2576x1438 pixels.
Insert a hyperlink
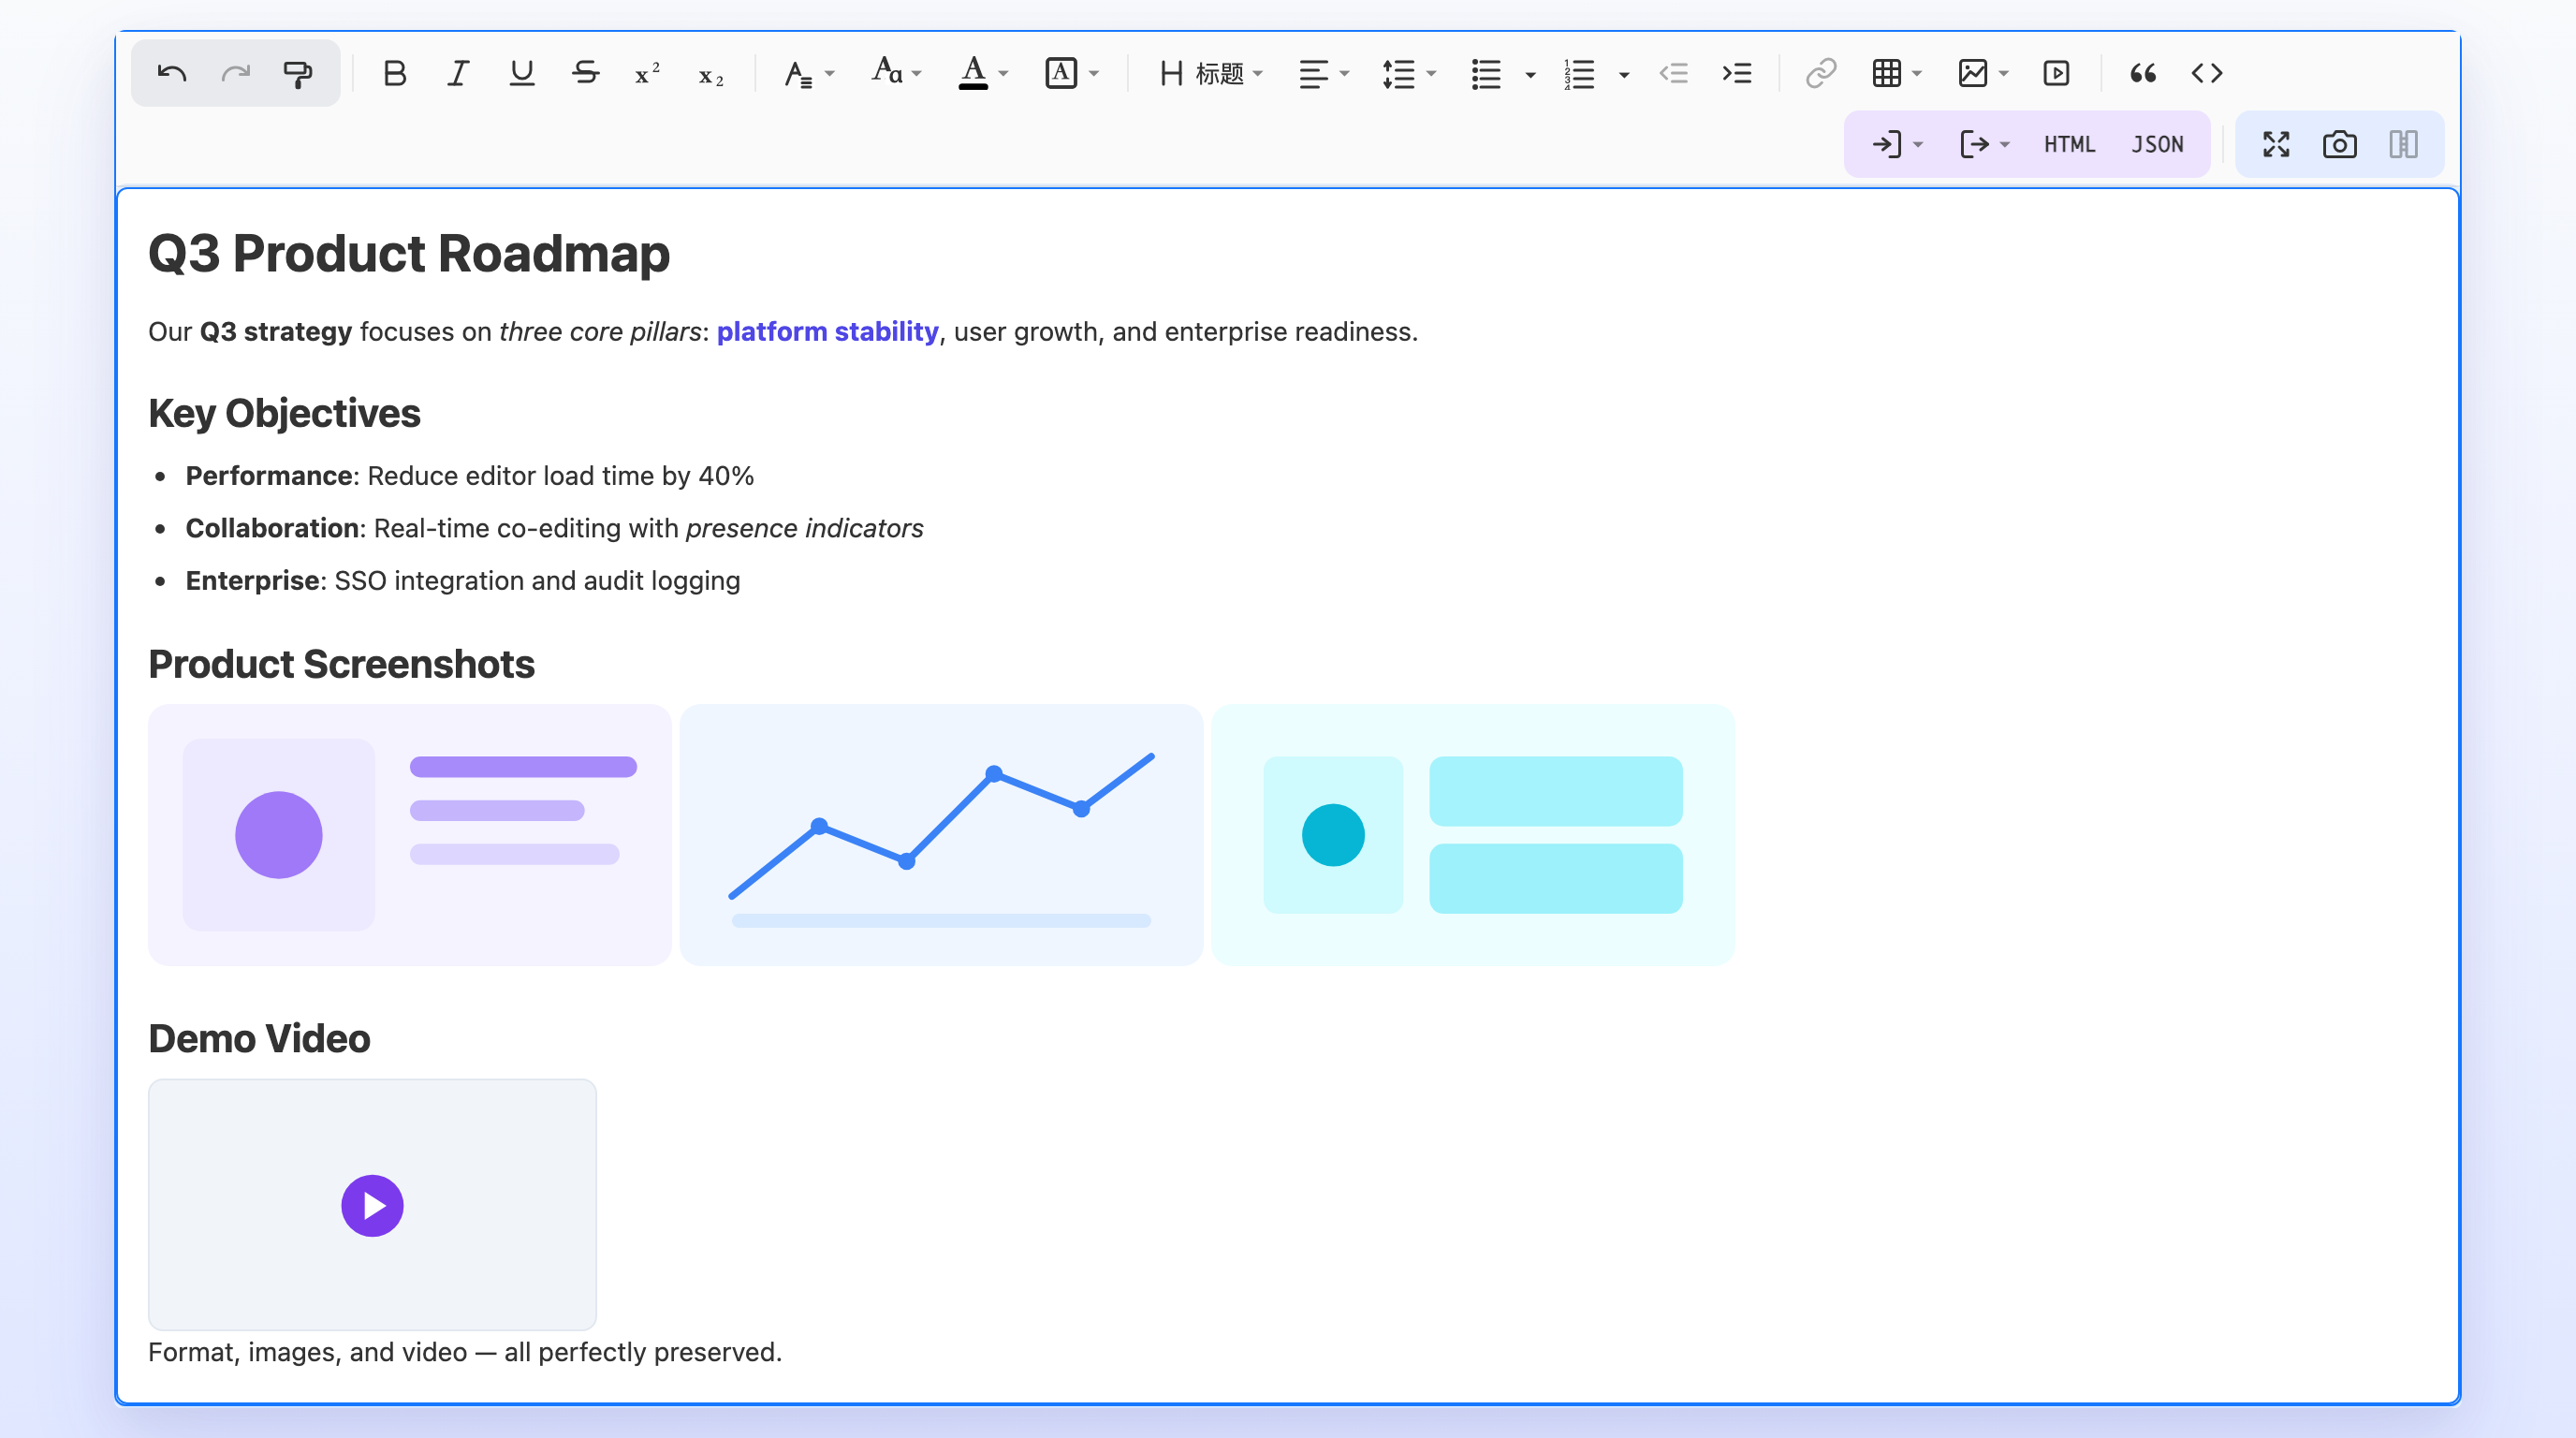click(x=1821, y=73)
